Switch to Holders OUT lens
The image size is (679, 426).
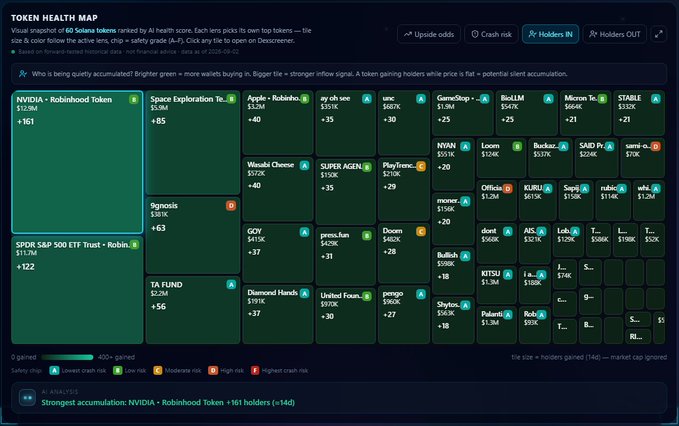click(x=614, y=34)
